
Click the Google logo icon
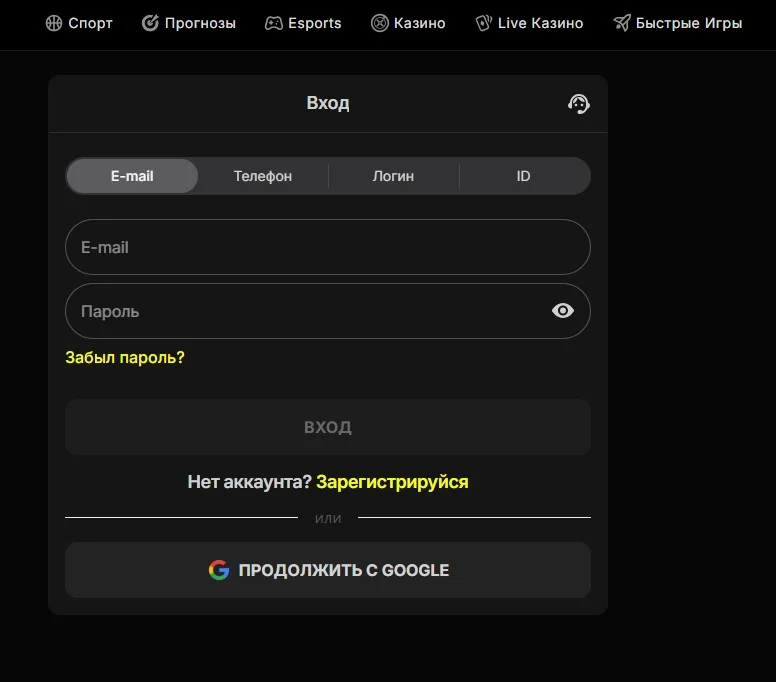pyautogui.click(x=219, y=570)
